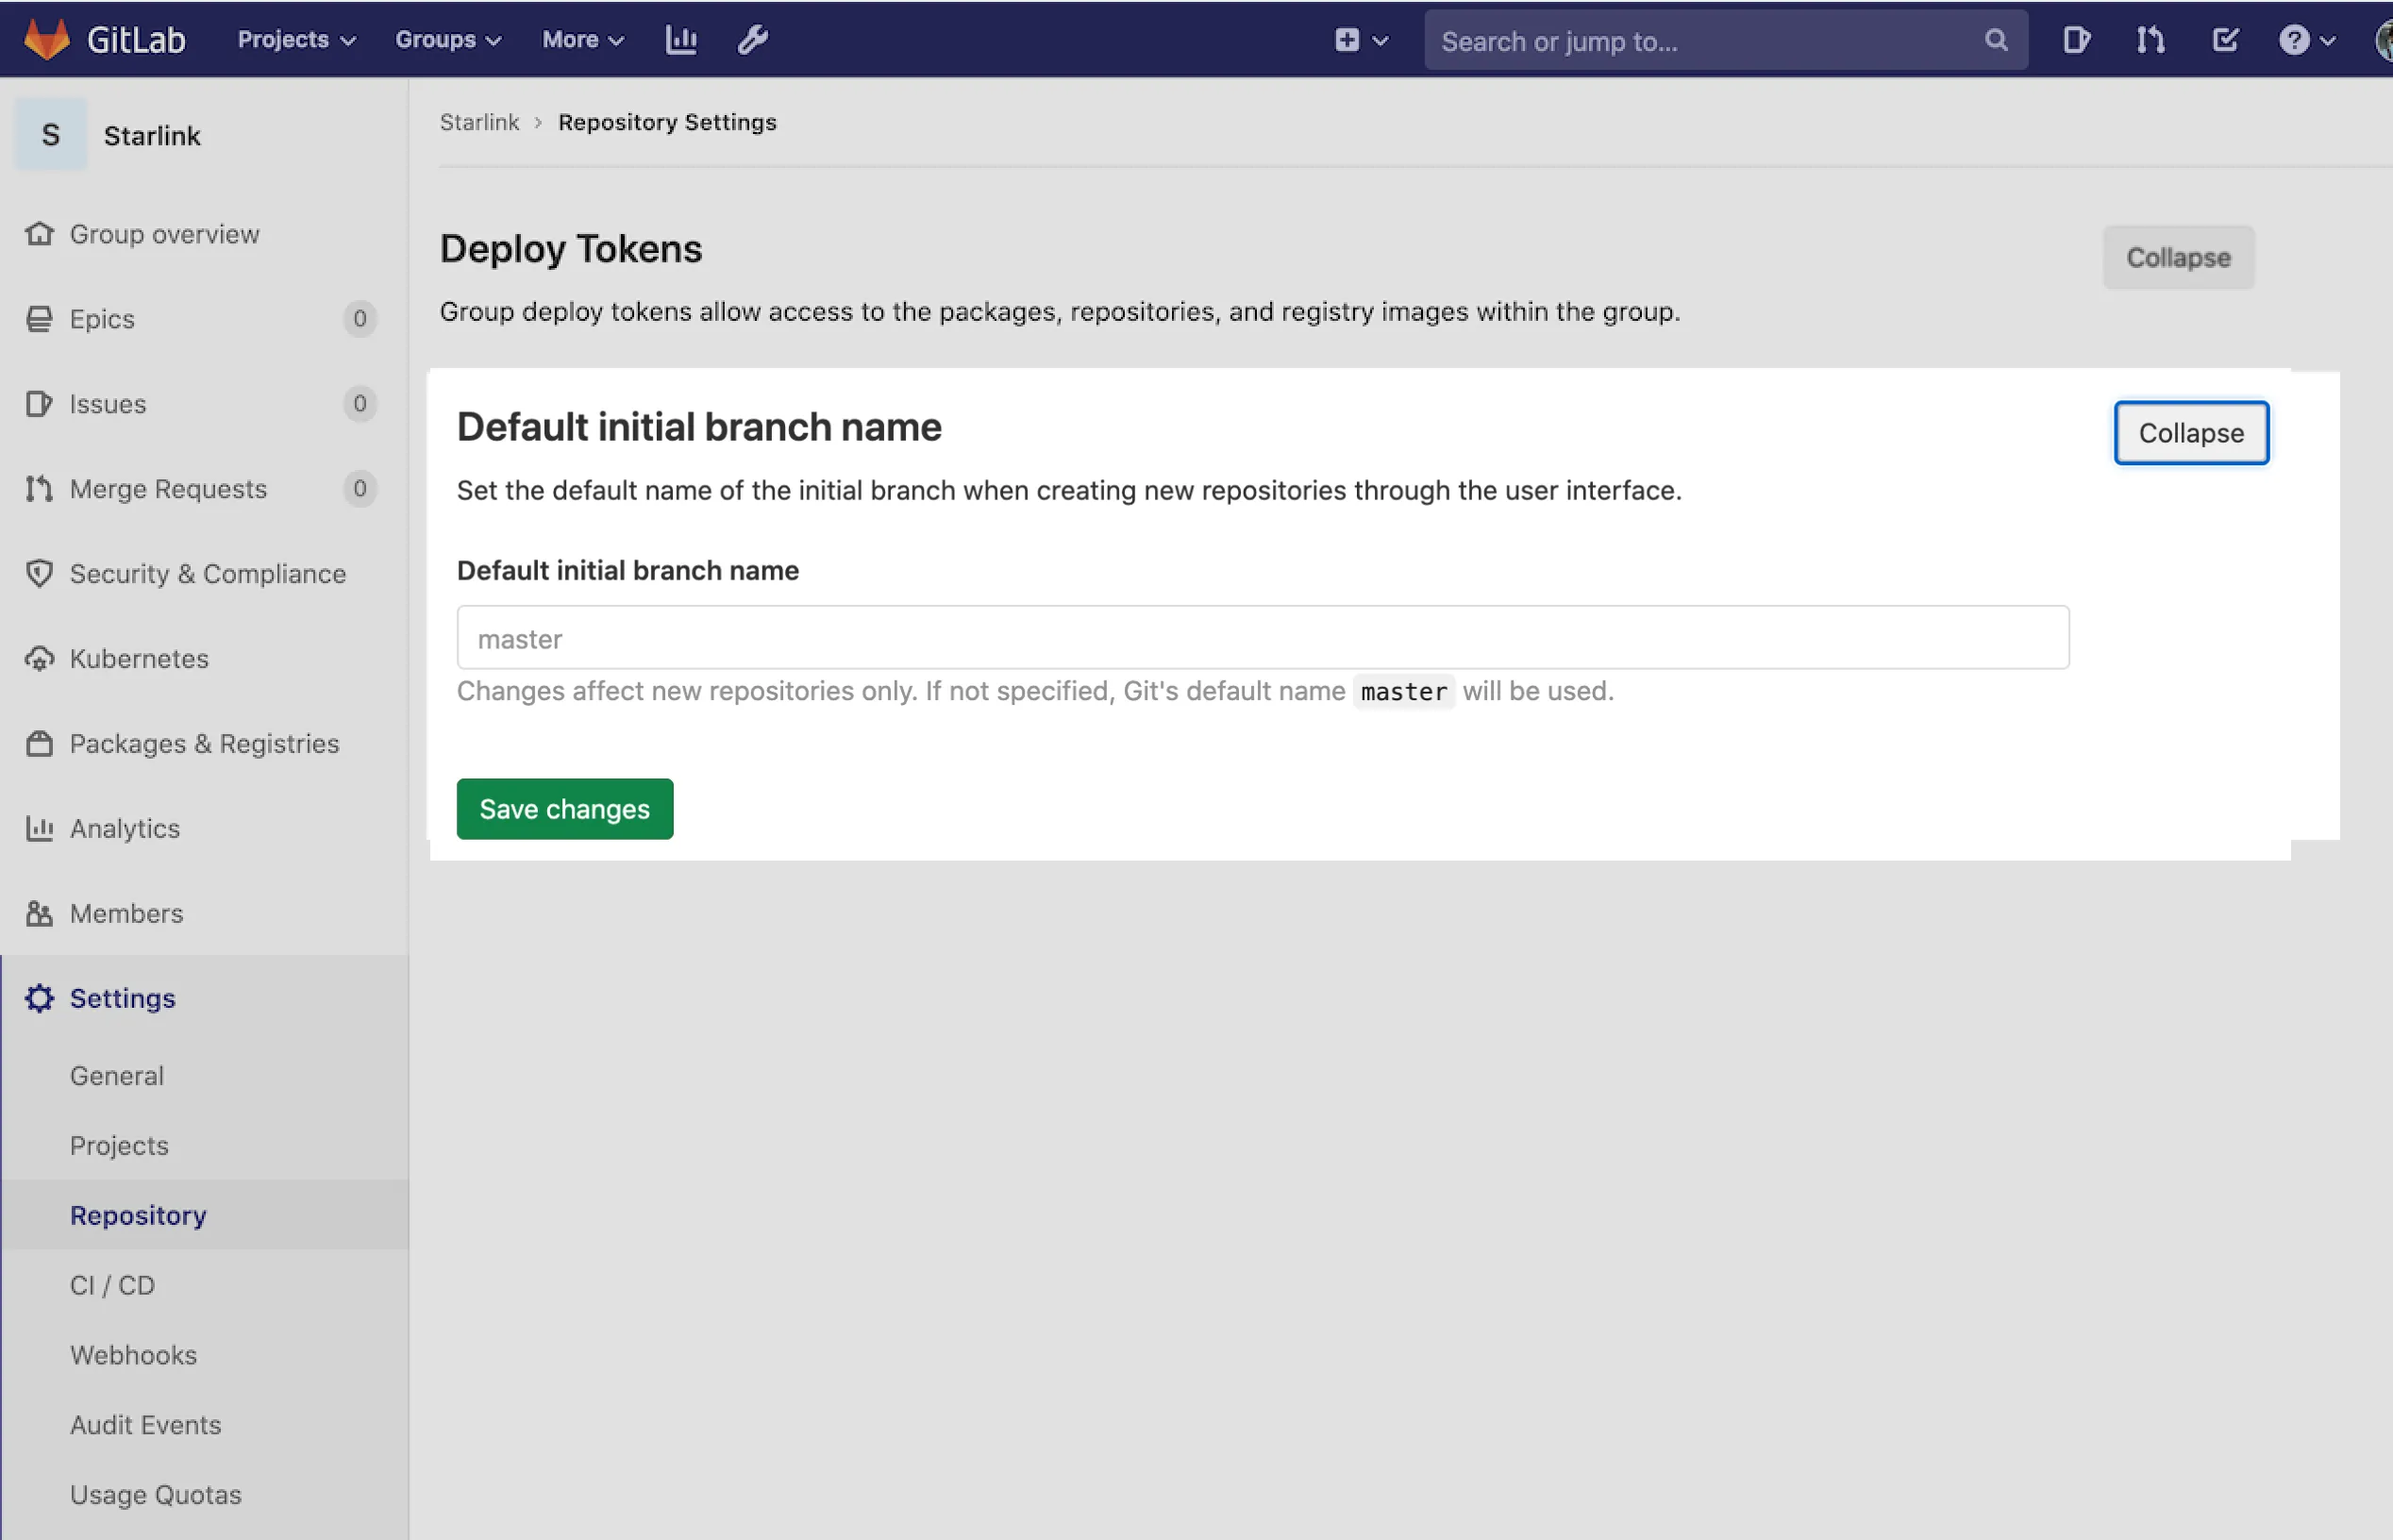
Task: Click the Settings gear icon in sidebar
Action: coord(39,997)
